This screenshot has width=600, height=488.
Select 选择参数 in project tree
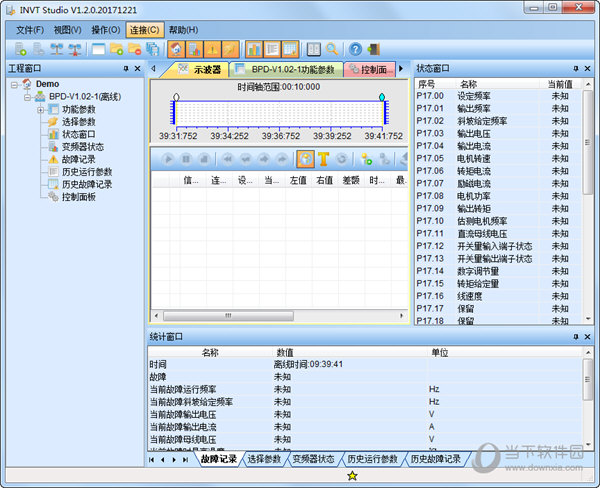click(78, 122)
